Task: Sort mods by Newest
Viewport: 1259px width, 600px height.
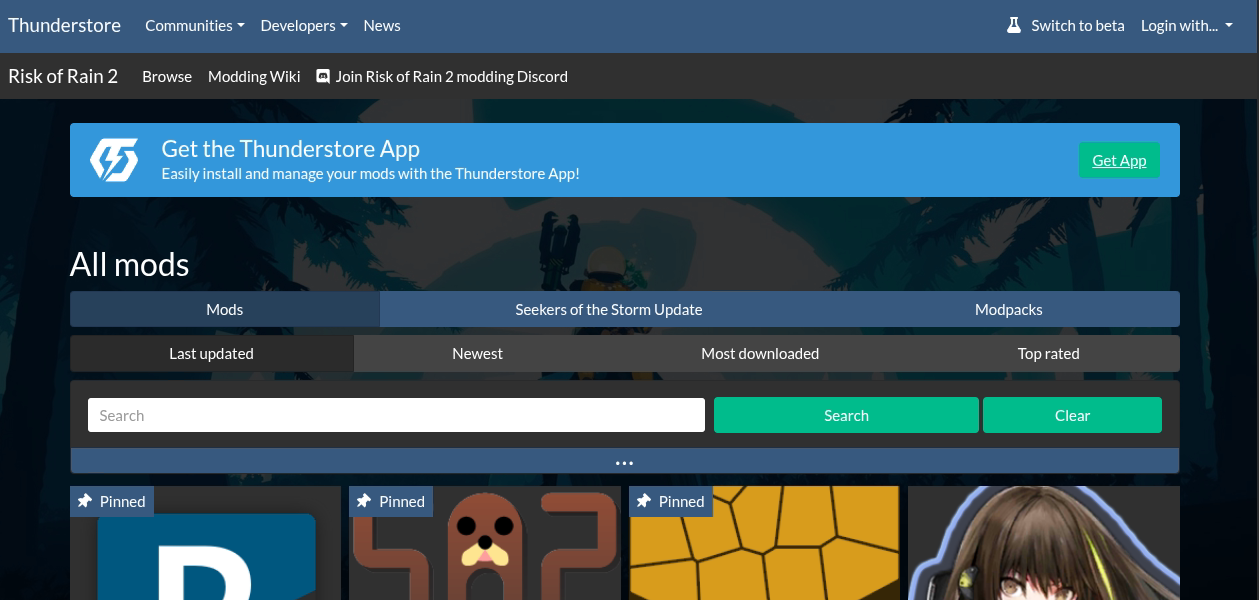Action: tap(477, 353)
